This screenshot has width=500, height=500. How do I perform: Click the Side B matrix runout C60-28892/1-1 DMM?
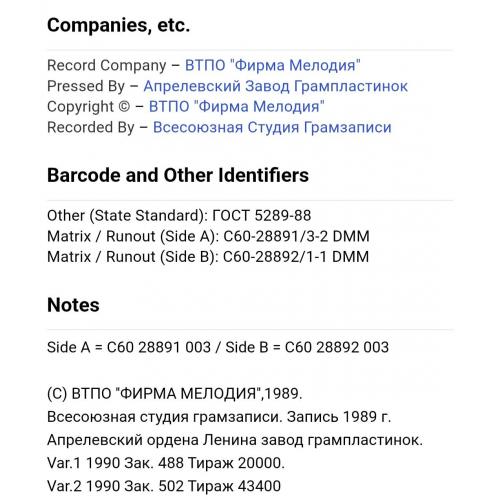pos(208,257)
